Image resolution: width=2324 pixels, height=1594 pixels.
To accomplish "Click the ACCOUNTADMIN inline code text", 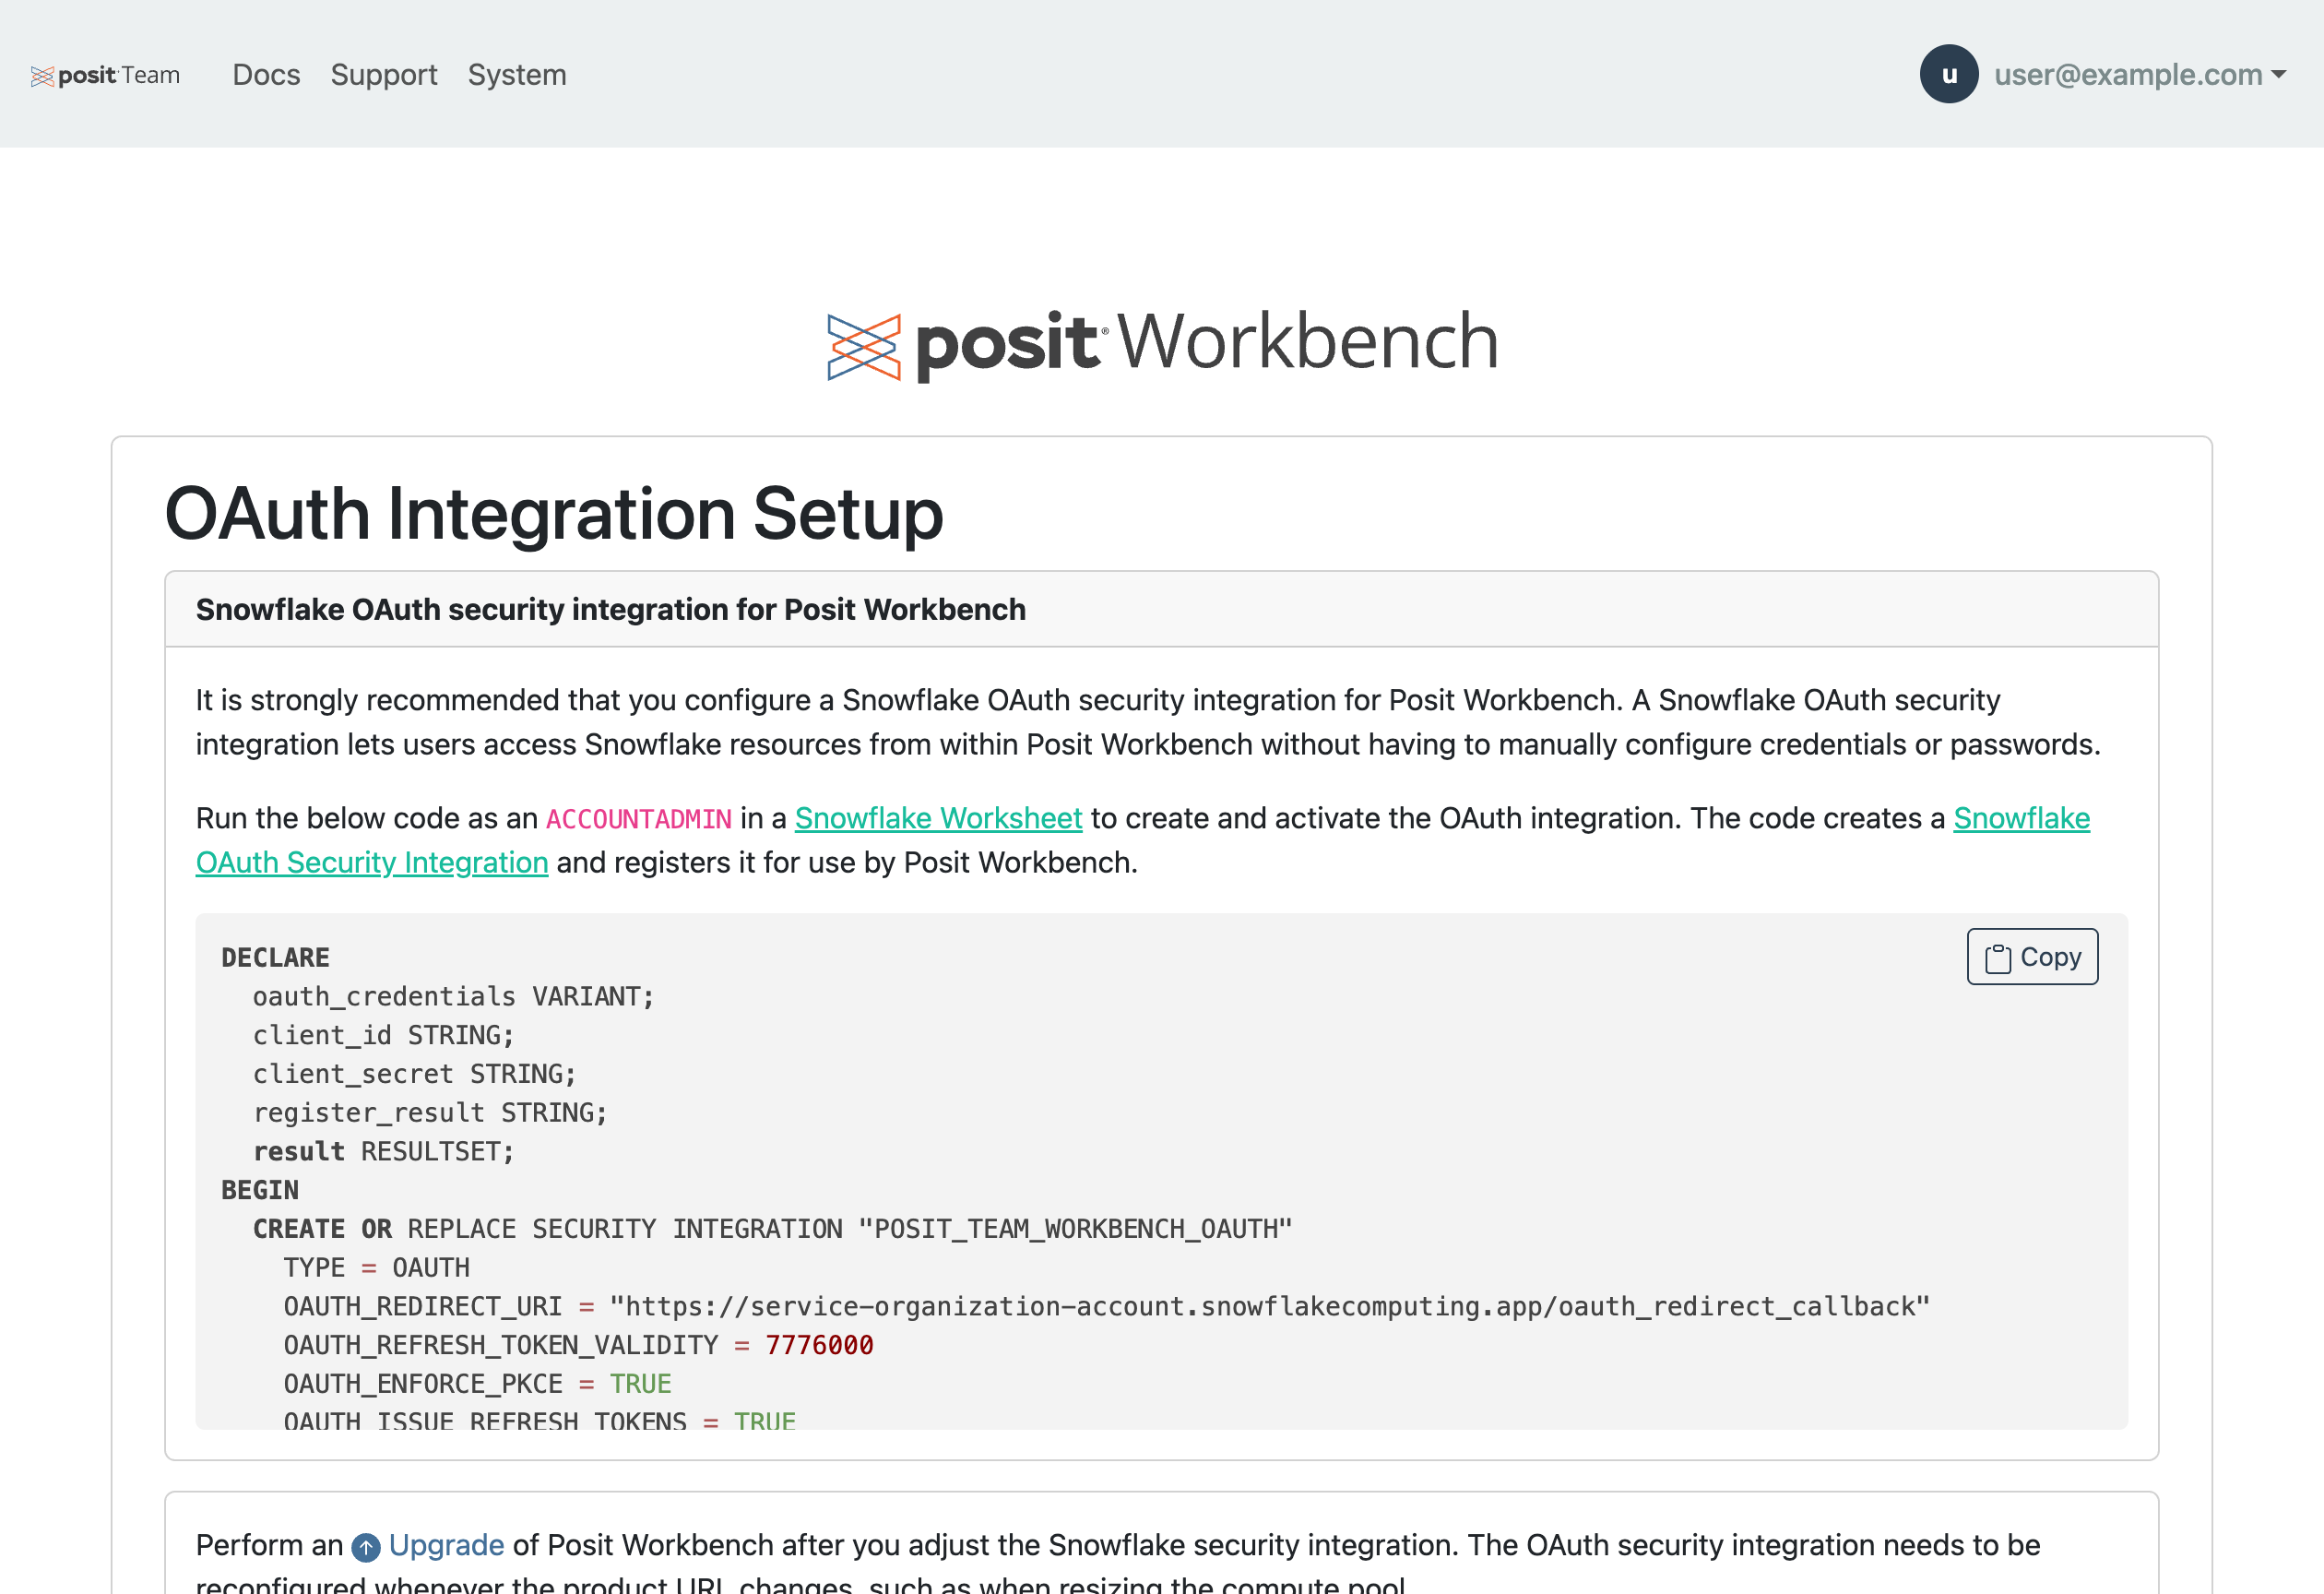I will [x=638, y=819].
